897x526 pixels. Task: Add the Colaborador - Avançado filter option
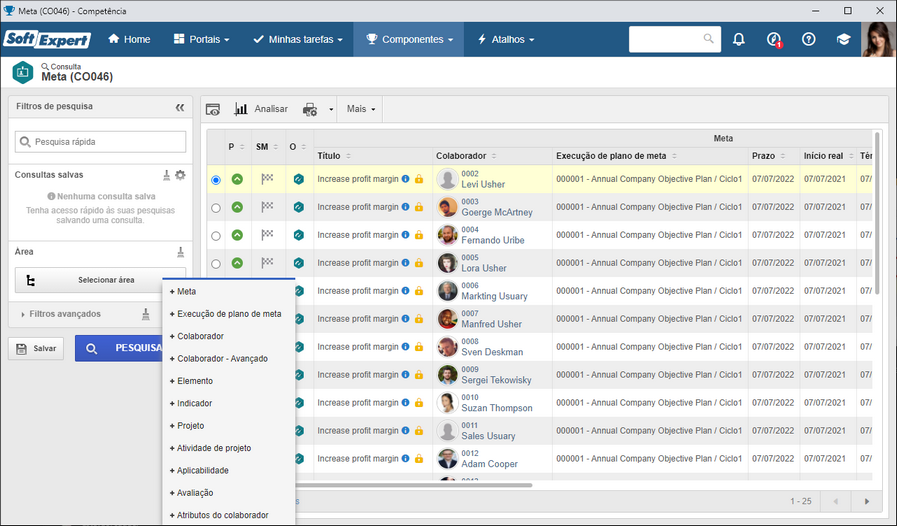click(x=219, y=358)
